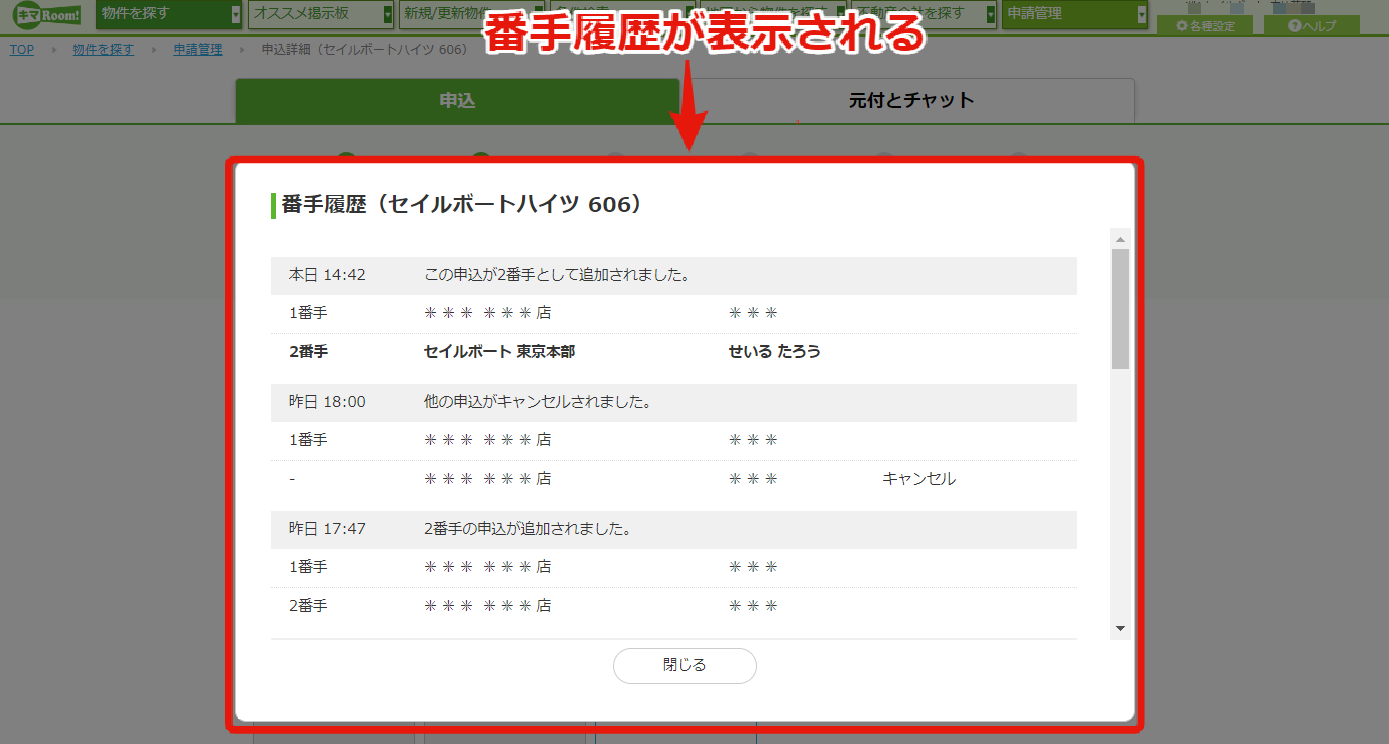
Task: Click the キャンセル status row entry
Action: (x=673, y=479)
